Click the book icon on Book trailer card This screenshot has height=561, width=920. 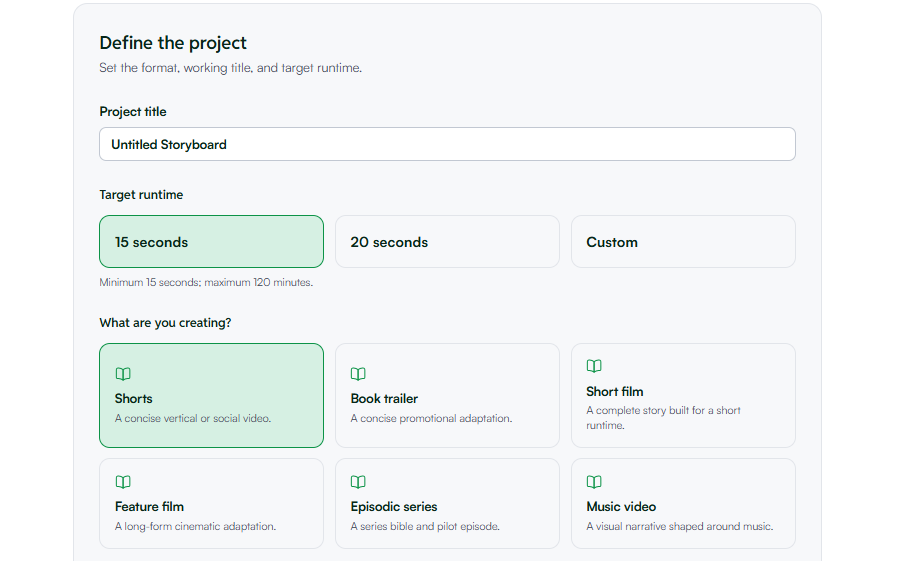(358, 374)
